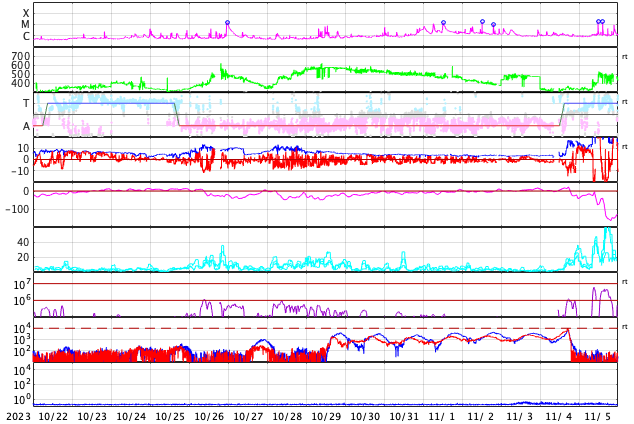Screen dimensions: 634x424
Task: Select the second, lower flare marker on 11/2
Action: click(493, 25)
